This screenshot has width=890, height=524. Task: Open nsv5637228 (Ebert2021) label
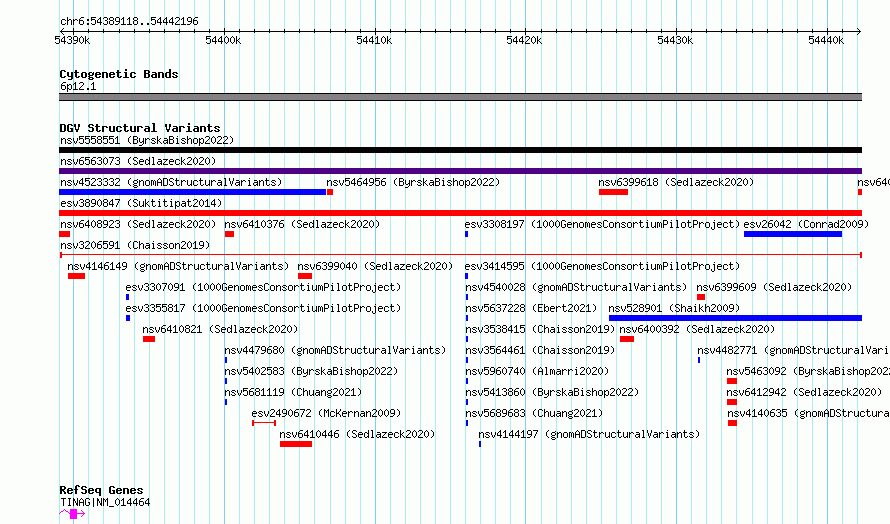coord(531,308)
